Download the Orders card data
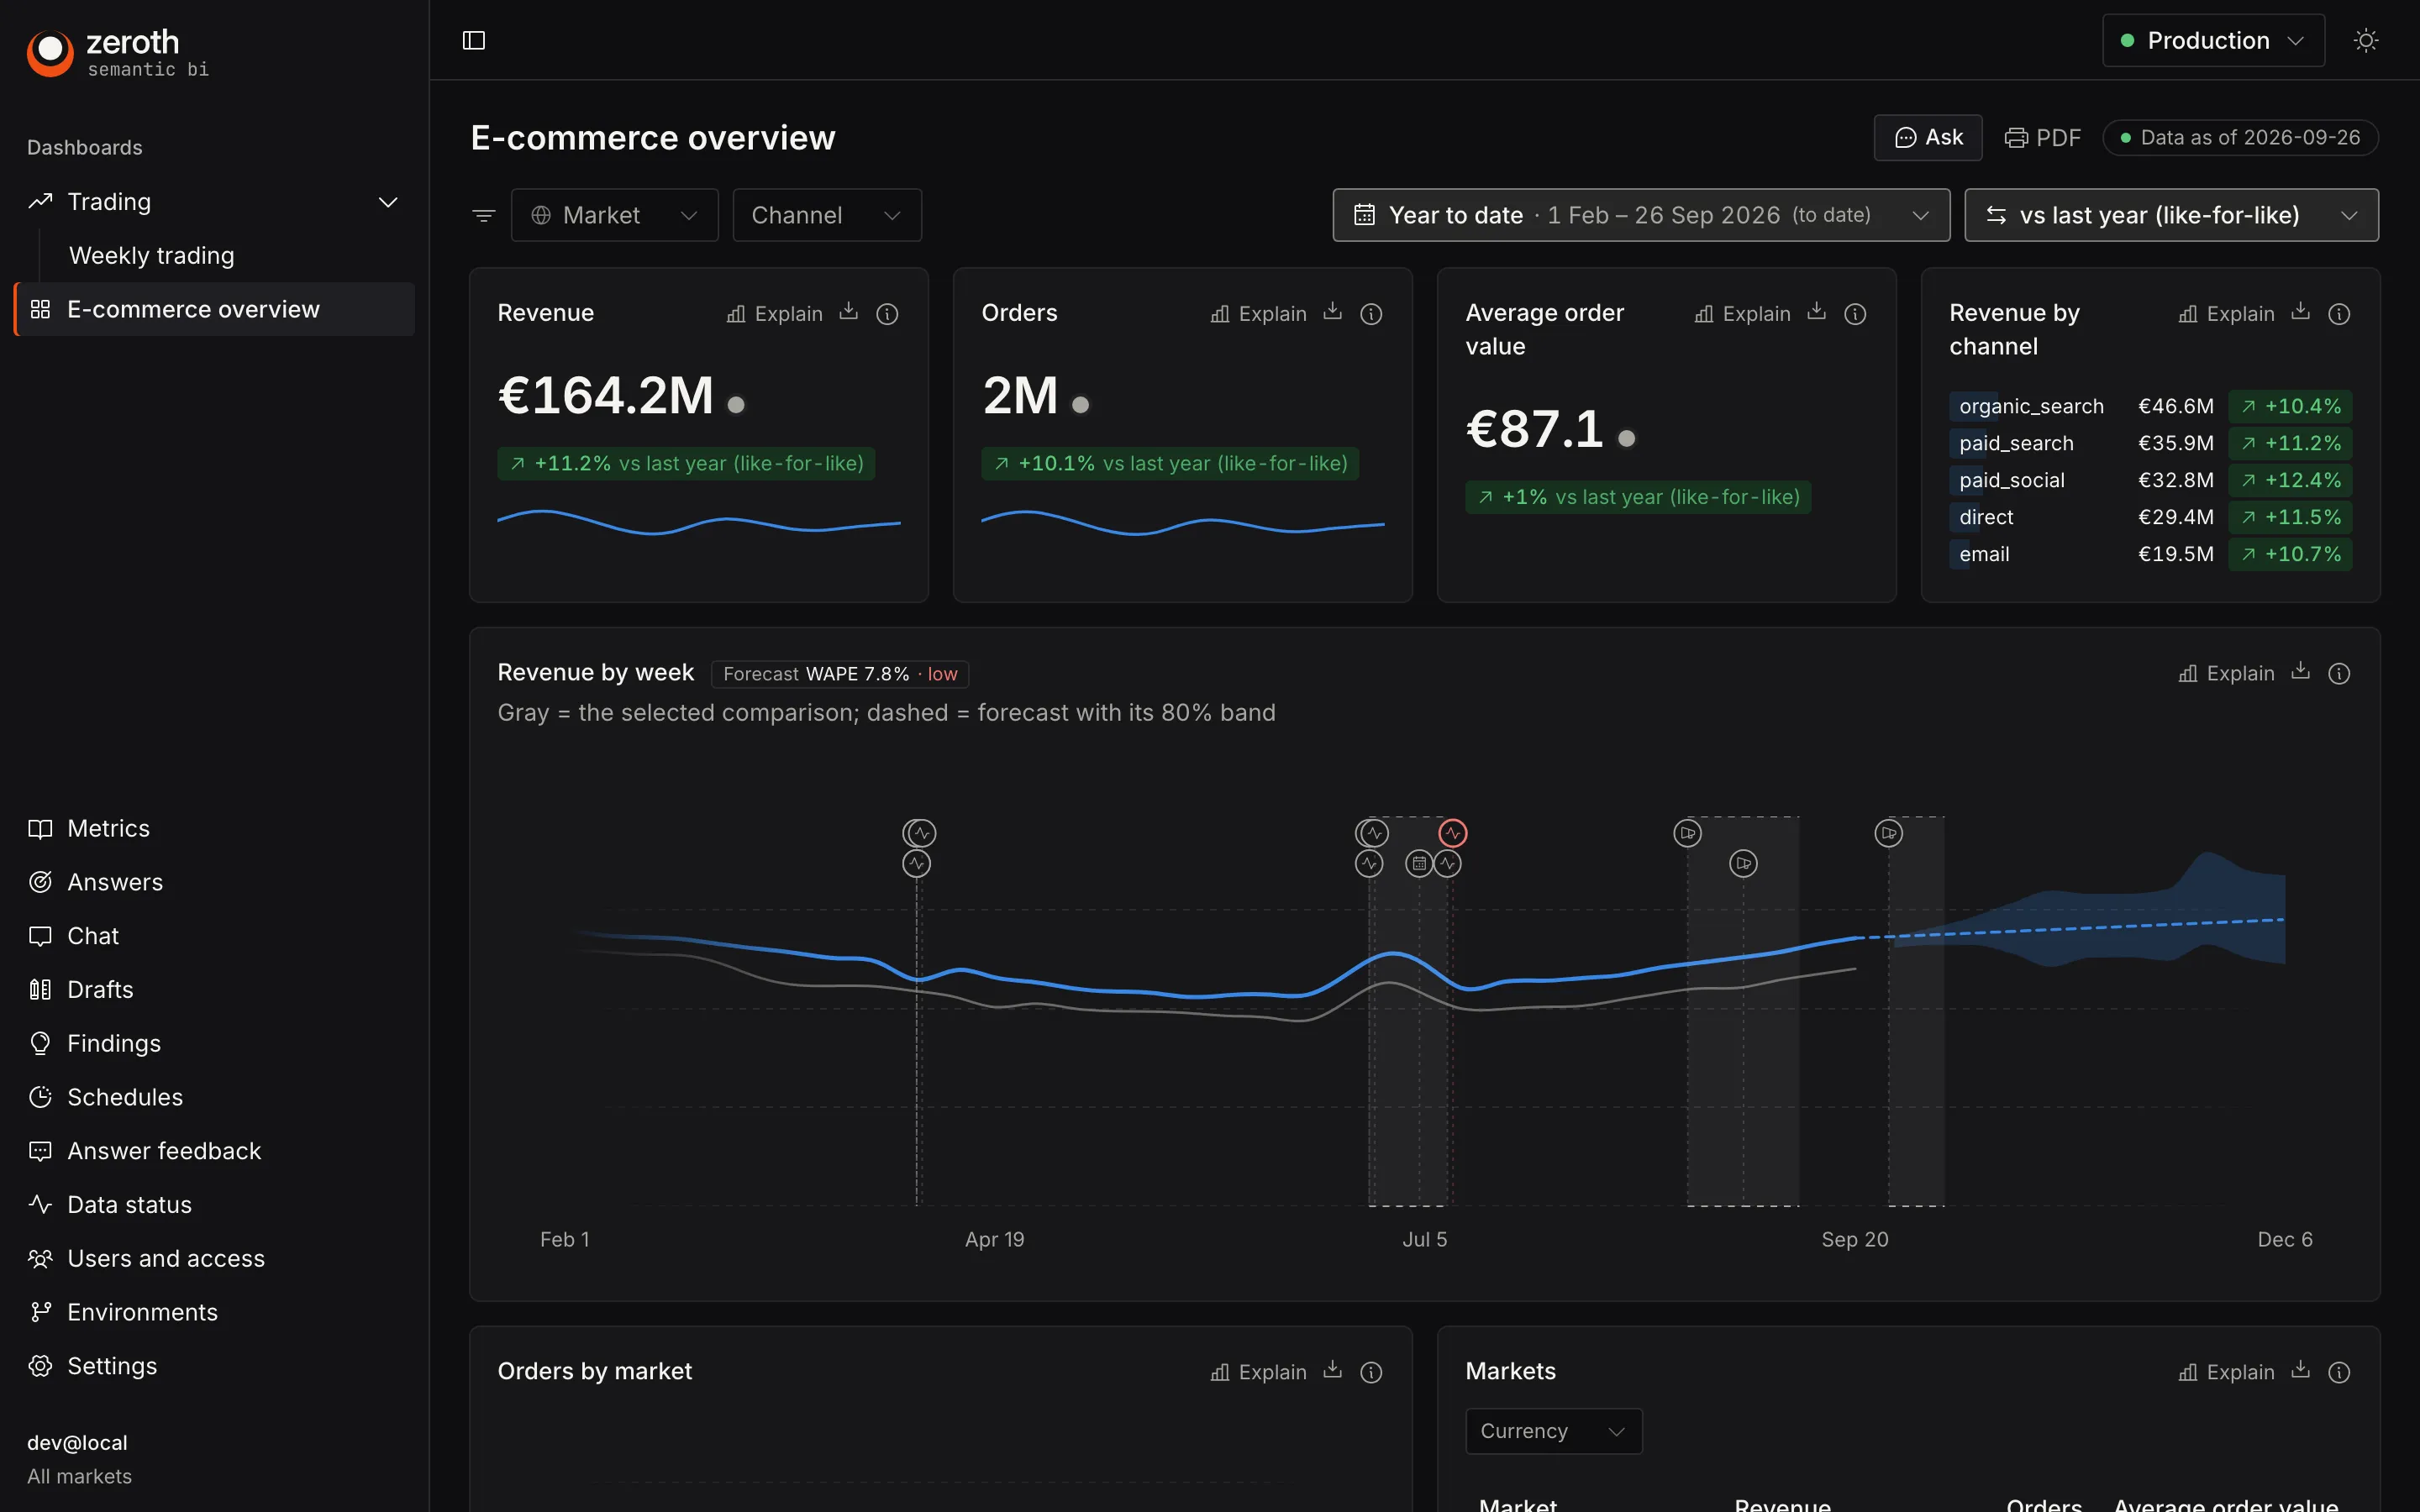The image size is (2420, 1512). pos(1332,312)
